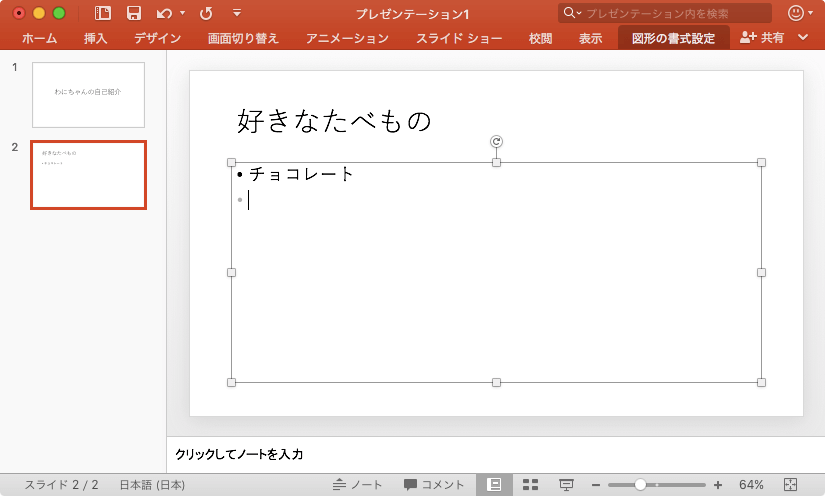Switch to Normal view icon
This screenshot has height=496, width=825.
[494, 484]
